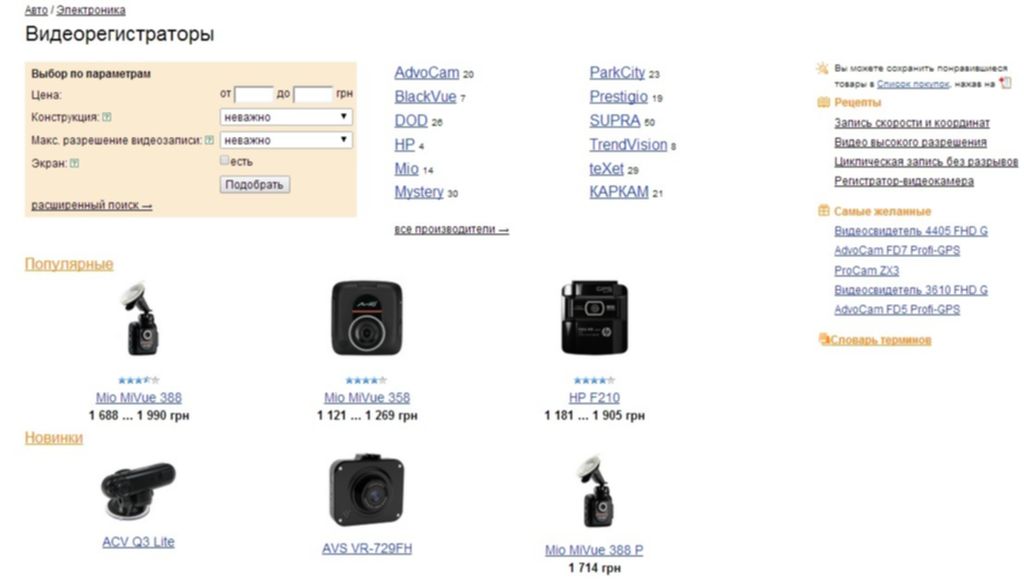Expand Макс. разрешение видеозаписи dropdown
The image size is (1024, 586).
286,140
